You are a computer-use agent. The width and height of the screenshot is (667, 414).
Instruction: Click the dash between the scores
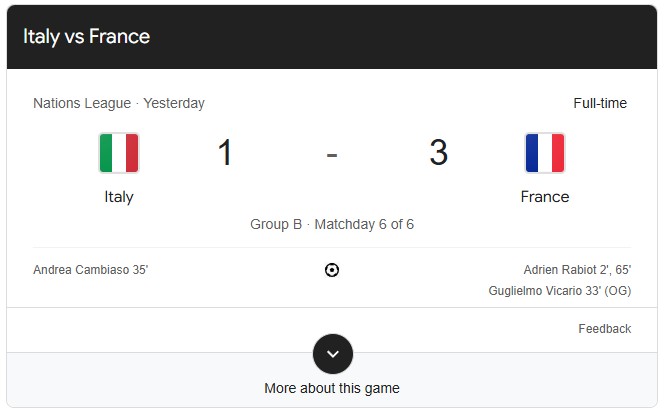point(332,154)
